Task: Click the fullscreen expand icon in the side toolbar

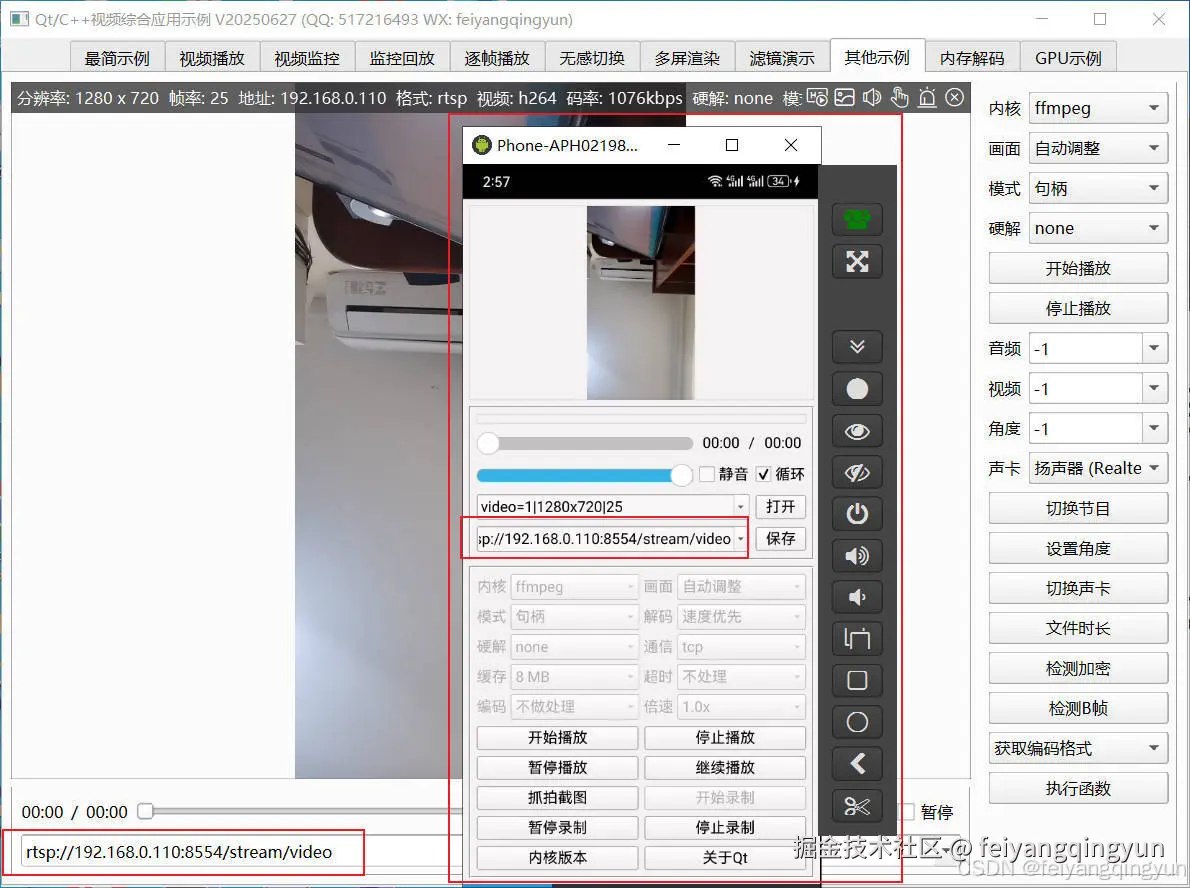Action: click(857, 261)
